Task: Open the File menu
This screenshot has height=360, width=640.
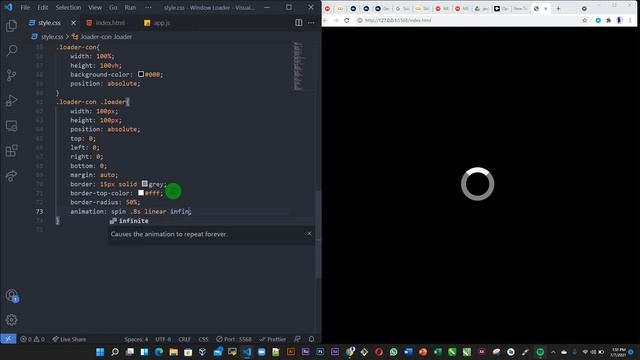Action: (x=25, y=7)
